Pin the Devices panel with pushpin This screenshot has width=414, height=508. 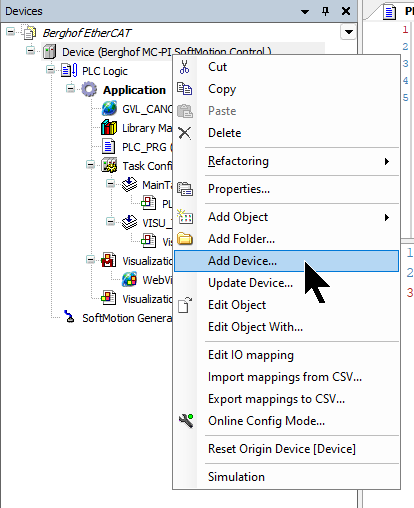[x=326, y=12]
